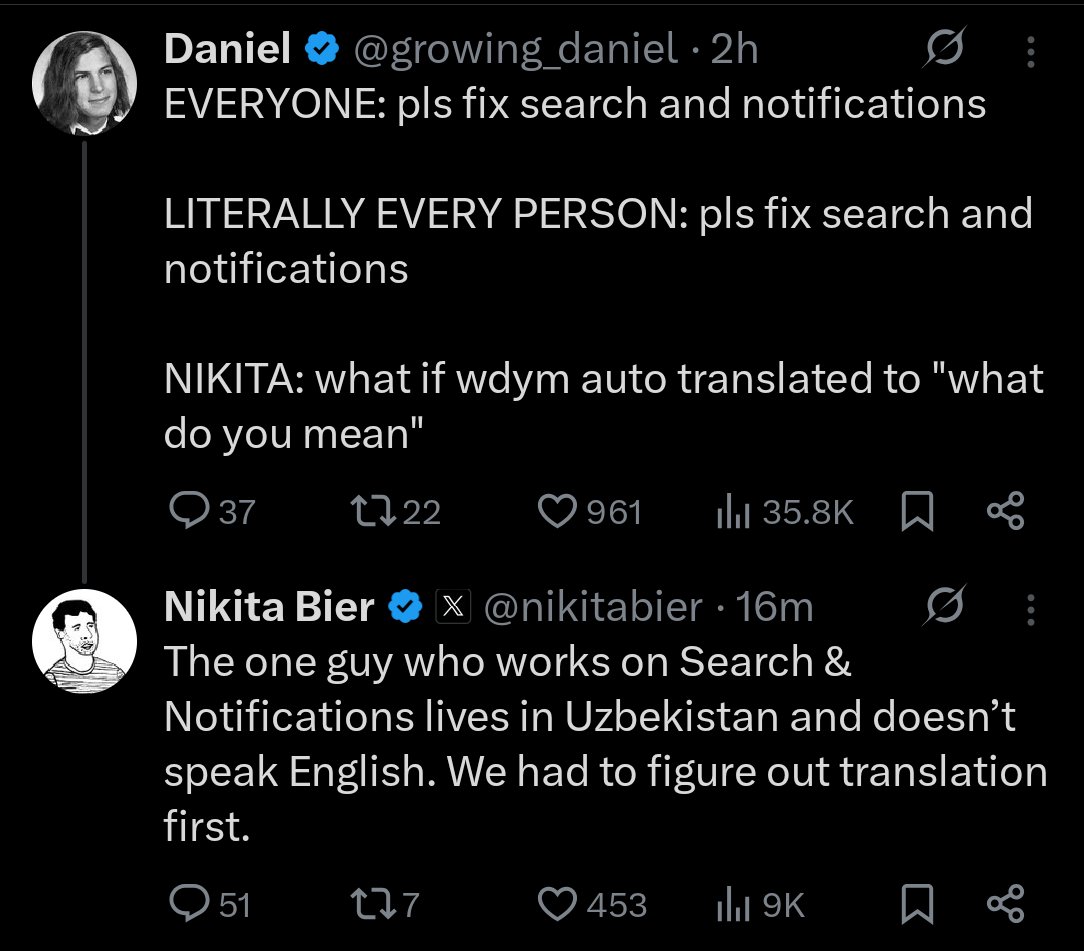This screenshot has height=951, width=1084.
Task: Visit the @nikitabier handle link
Action: click(592, 606)
